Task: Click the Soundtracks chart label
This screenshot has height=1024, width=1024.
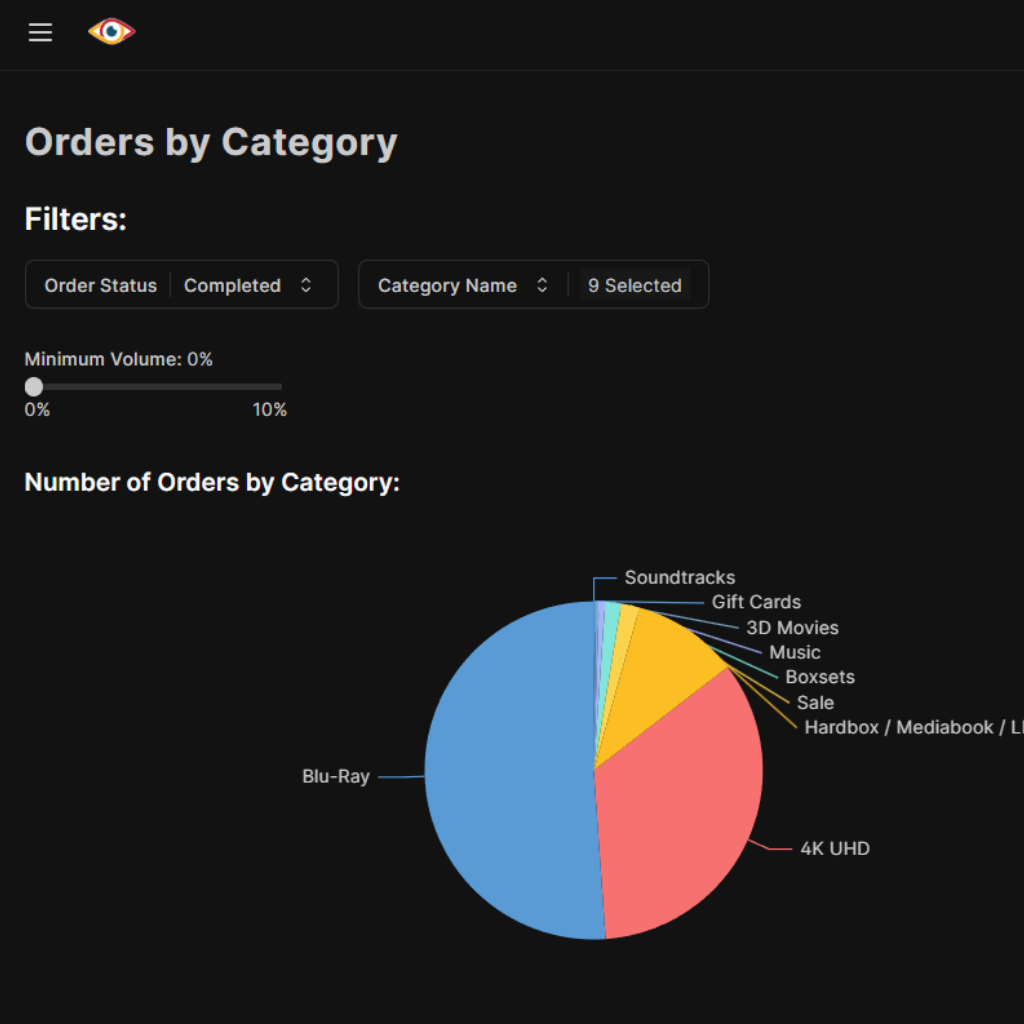Action: (679, 577)
